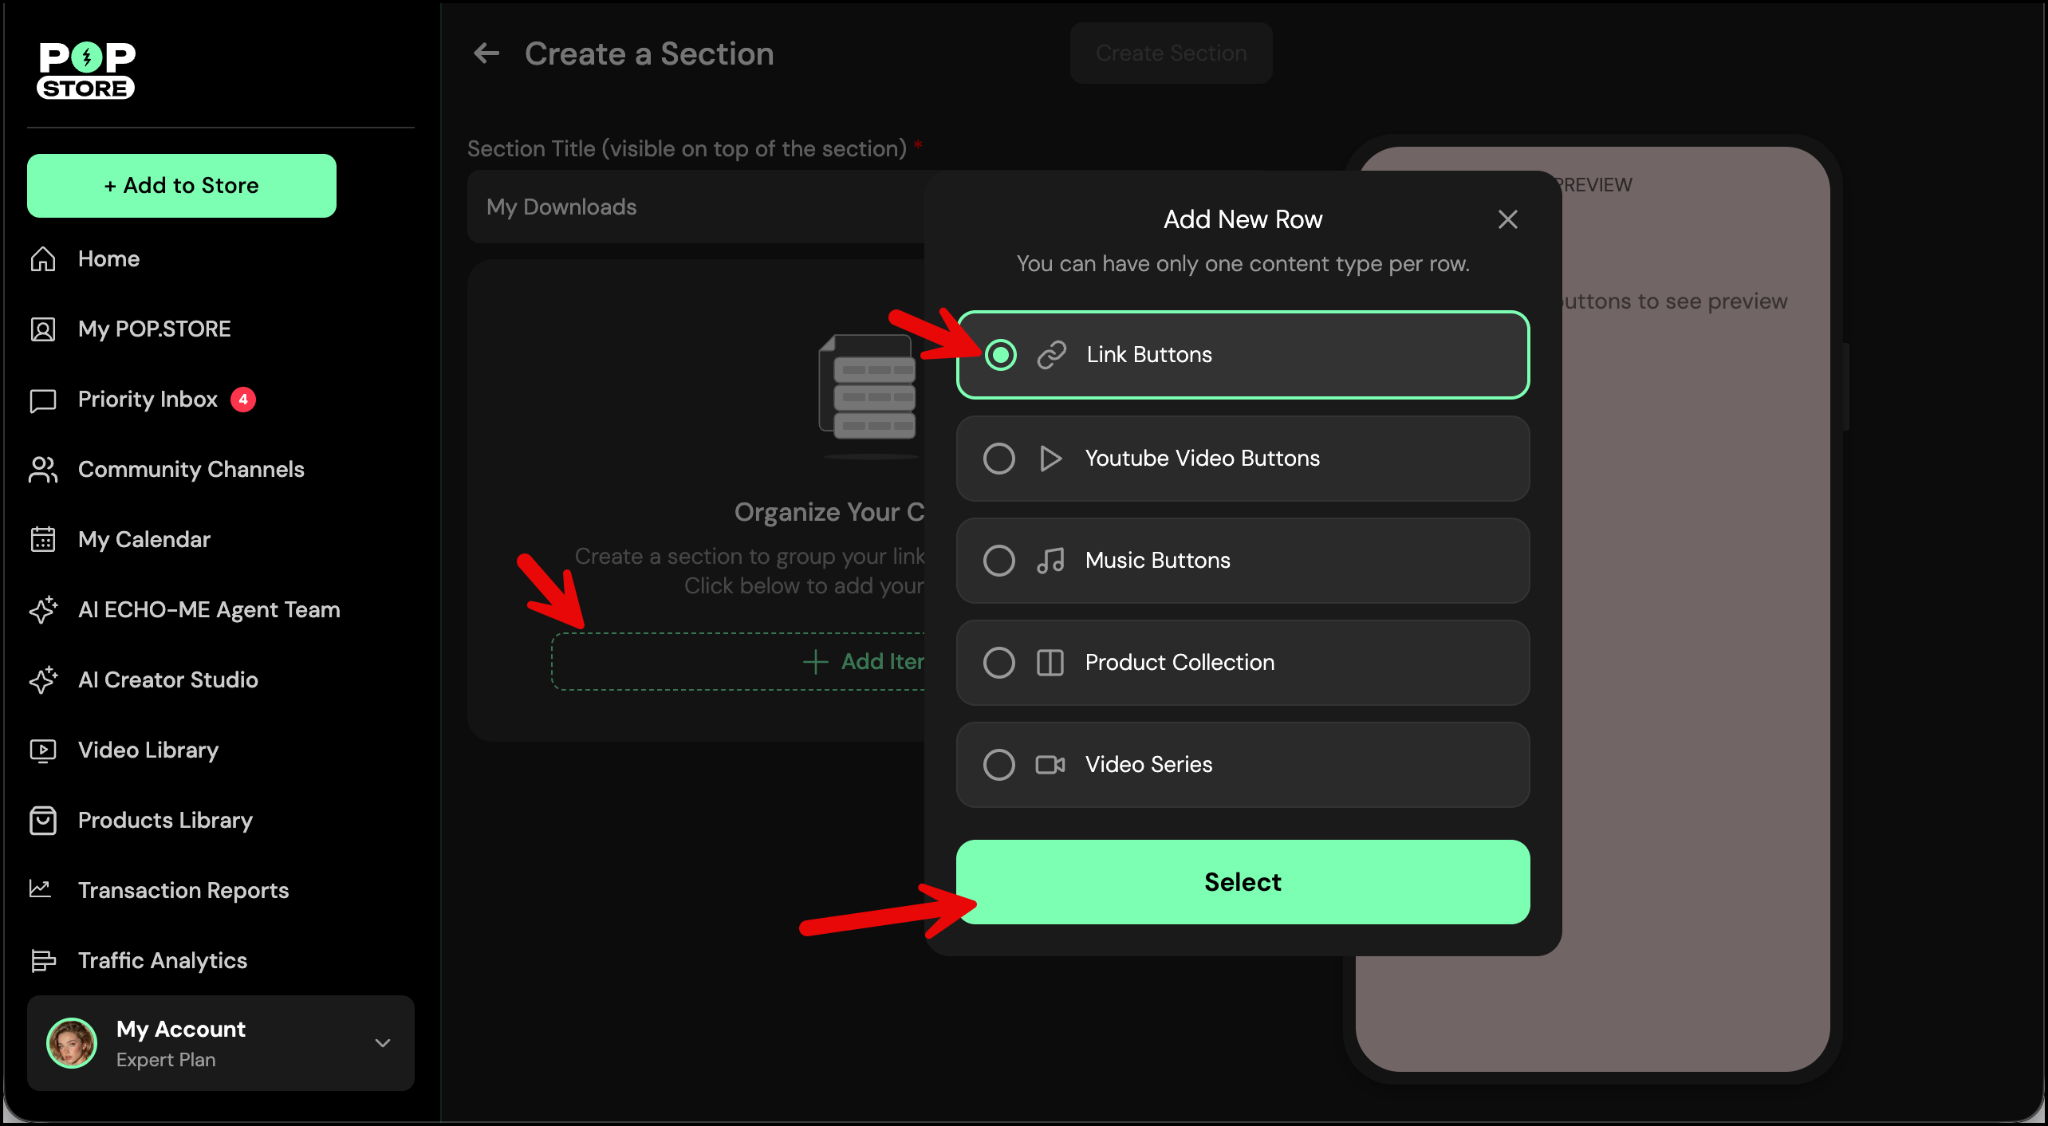This screenshot has height=1126, width=2048.
Task: Expand the My Account chevron
Action: [382, 1043]
